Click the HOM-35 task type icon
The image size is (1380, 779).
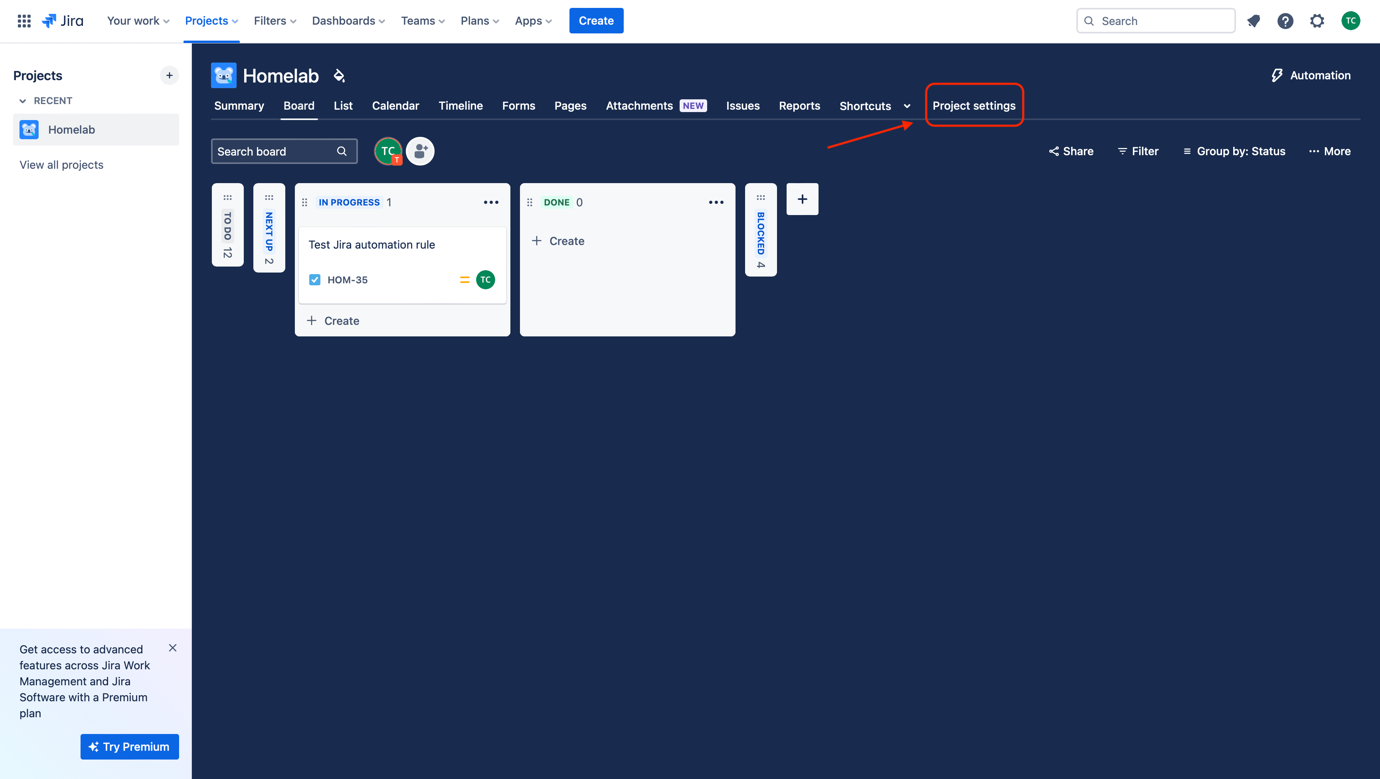(315, 280)
